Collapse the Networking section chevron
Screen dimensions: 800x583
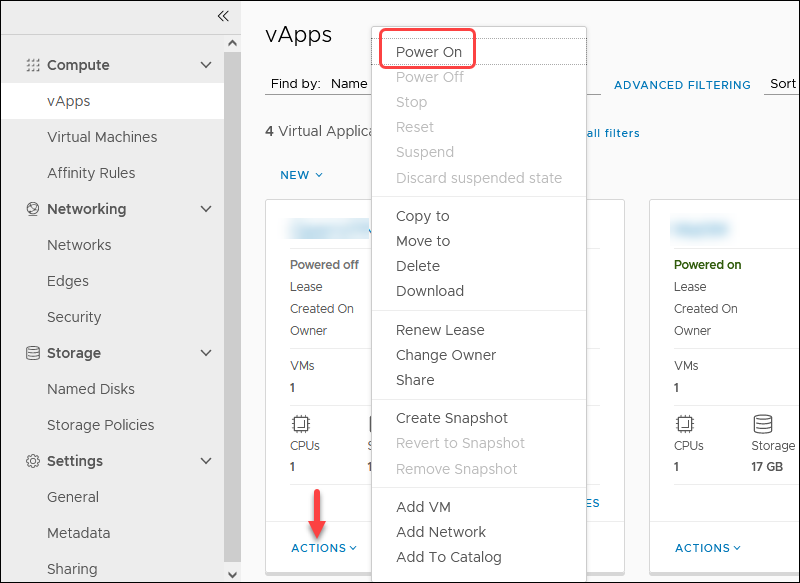(x=206, y=209)
